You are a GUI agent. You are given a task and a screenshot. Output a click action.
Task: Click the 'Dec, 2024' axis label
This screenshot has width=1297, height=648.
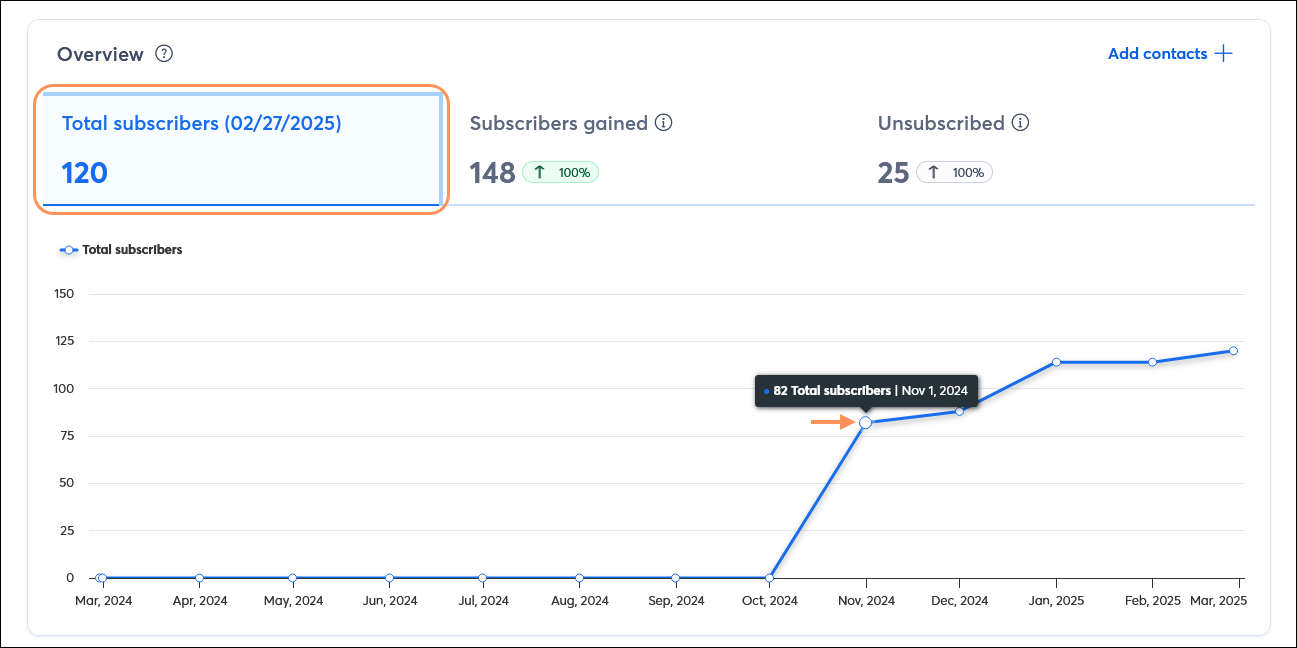point(959,601)
